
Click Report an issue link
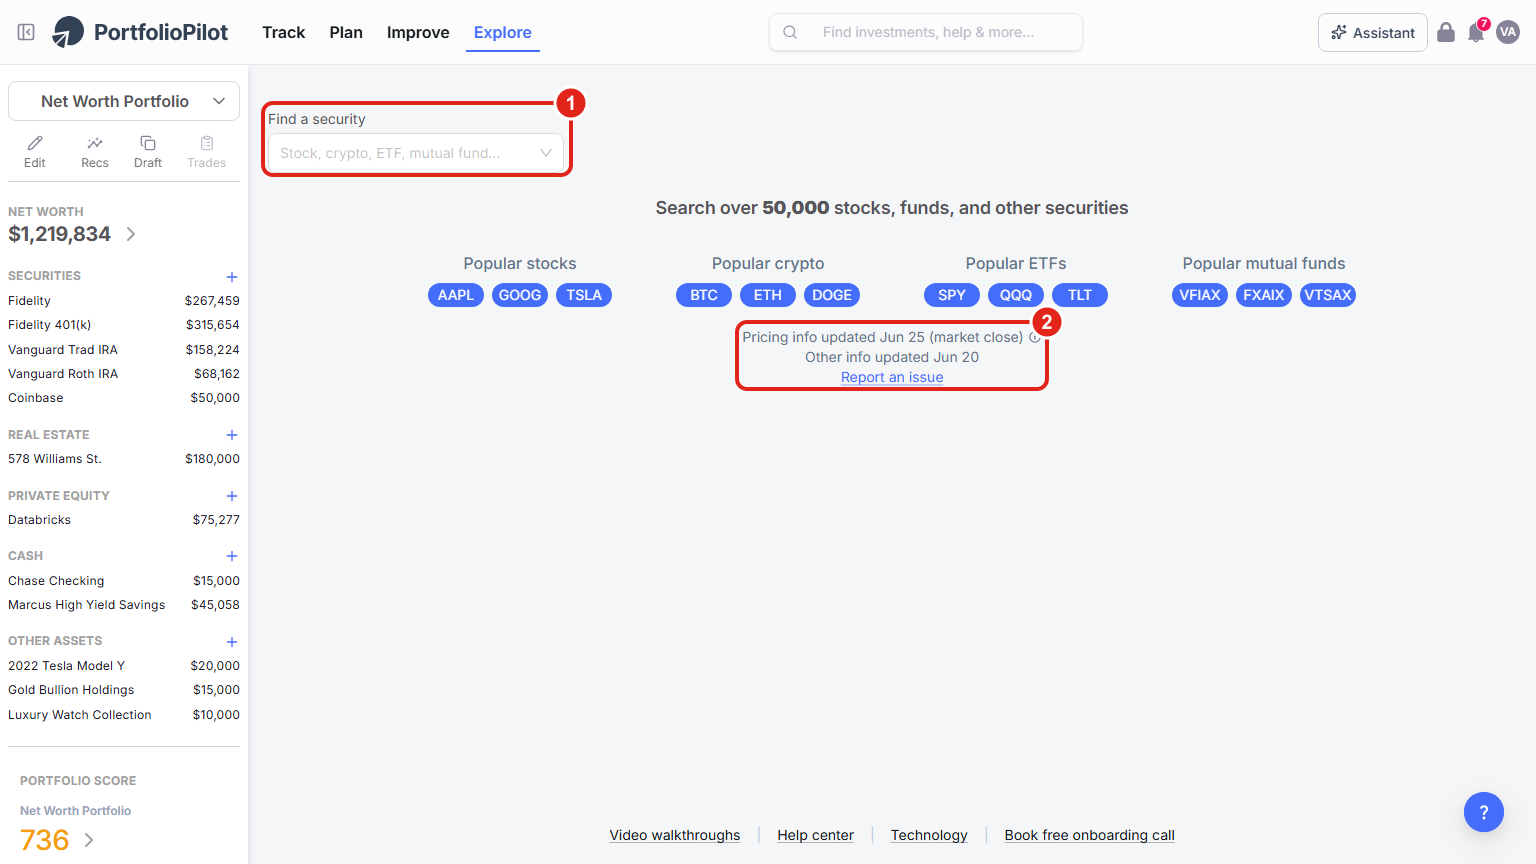892,377
